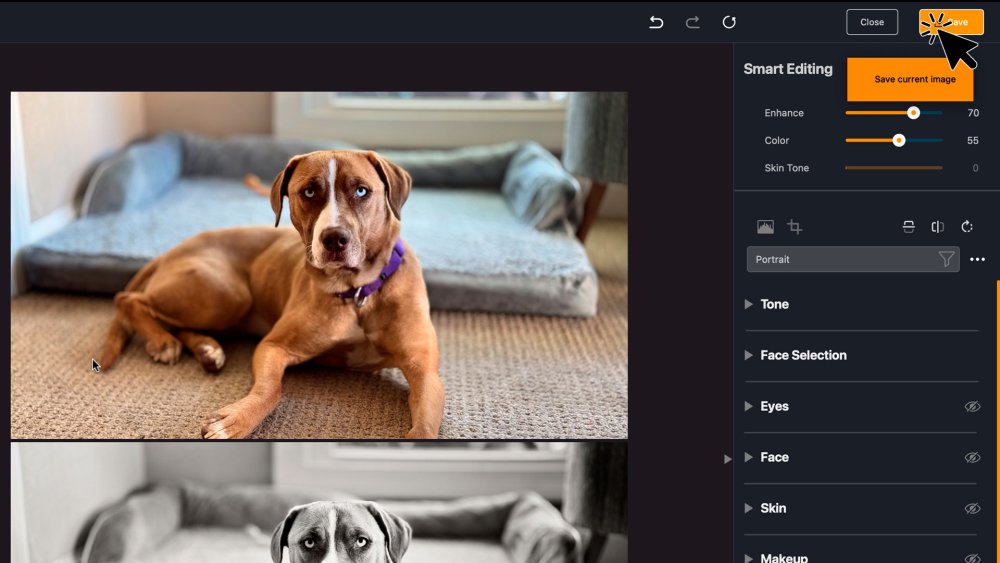This screenshot has width=1000, height=563.
Task: Collapse the right panel with arrow
Action: point(728,459)
